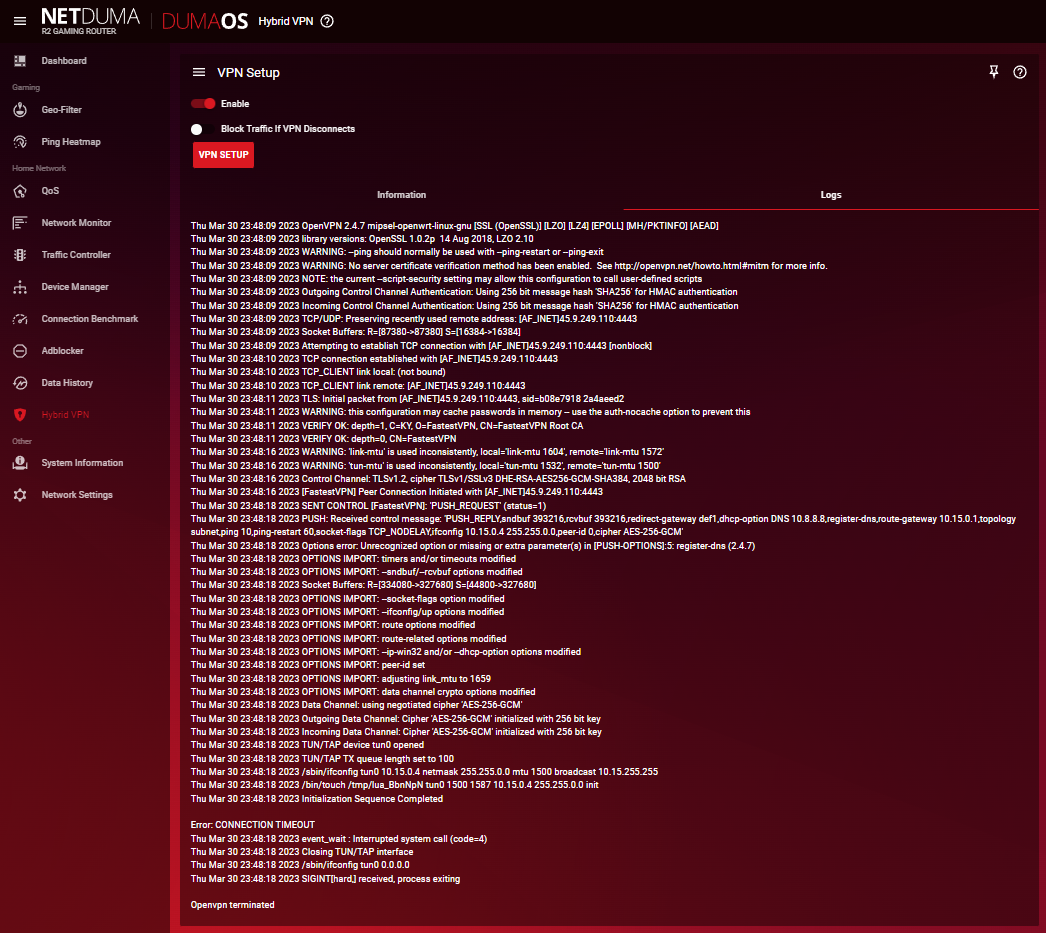Go to Network Monitor page
The image size is (1046, 933).
(x=76, y=223)
